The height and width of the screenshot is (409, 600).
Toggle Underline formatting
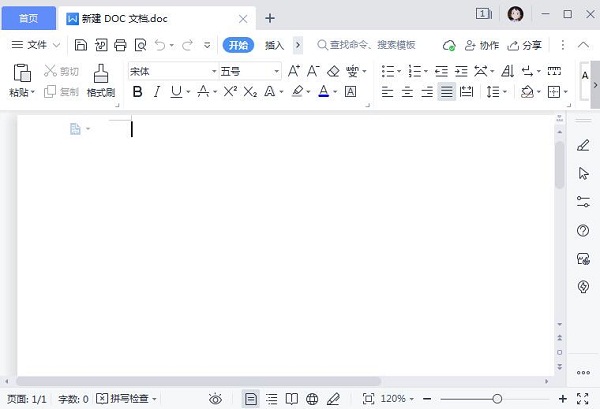click(x=176, y=91)
